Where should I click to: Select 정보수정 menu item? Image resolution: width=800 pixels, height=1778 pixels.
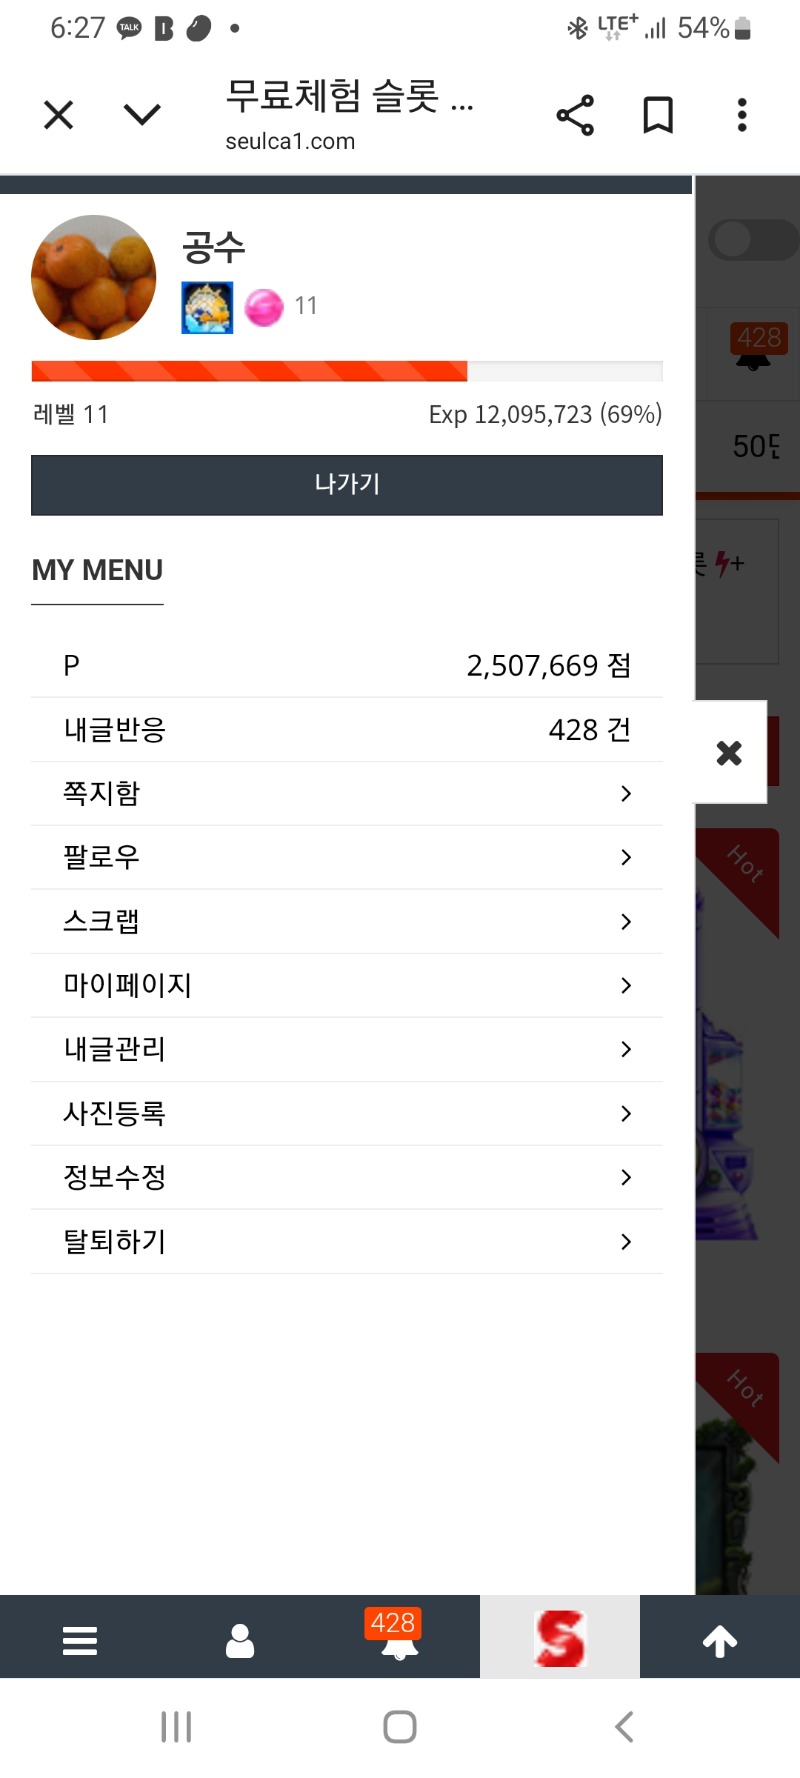coord(115,1178)
